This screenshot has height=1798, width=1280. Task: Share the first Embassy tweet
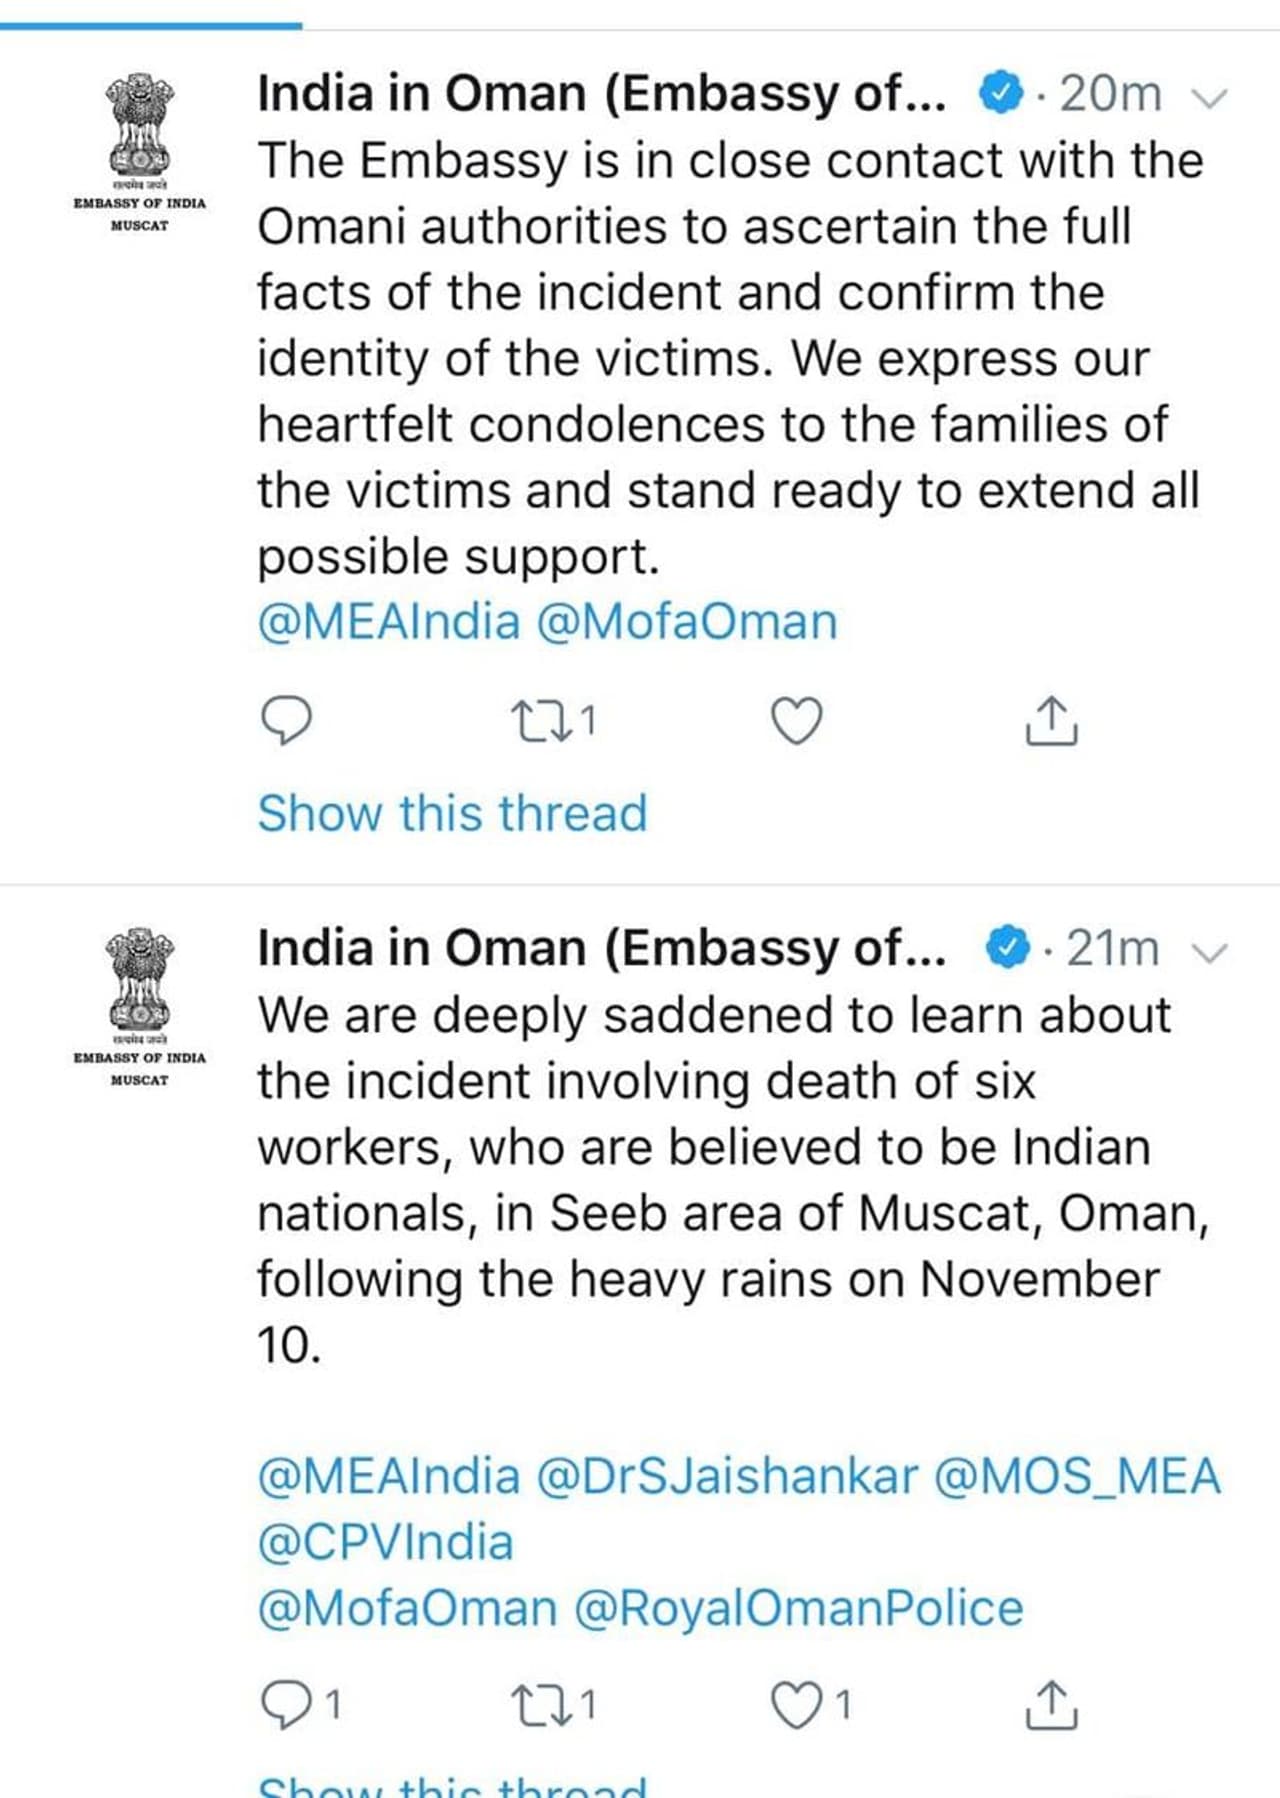1051,721
